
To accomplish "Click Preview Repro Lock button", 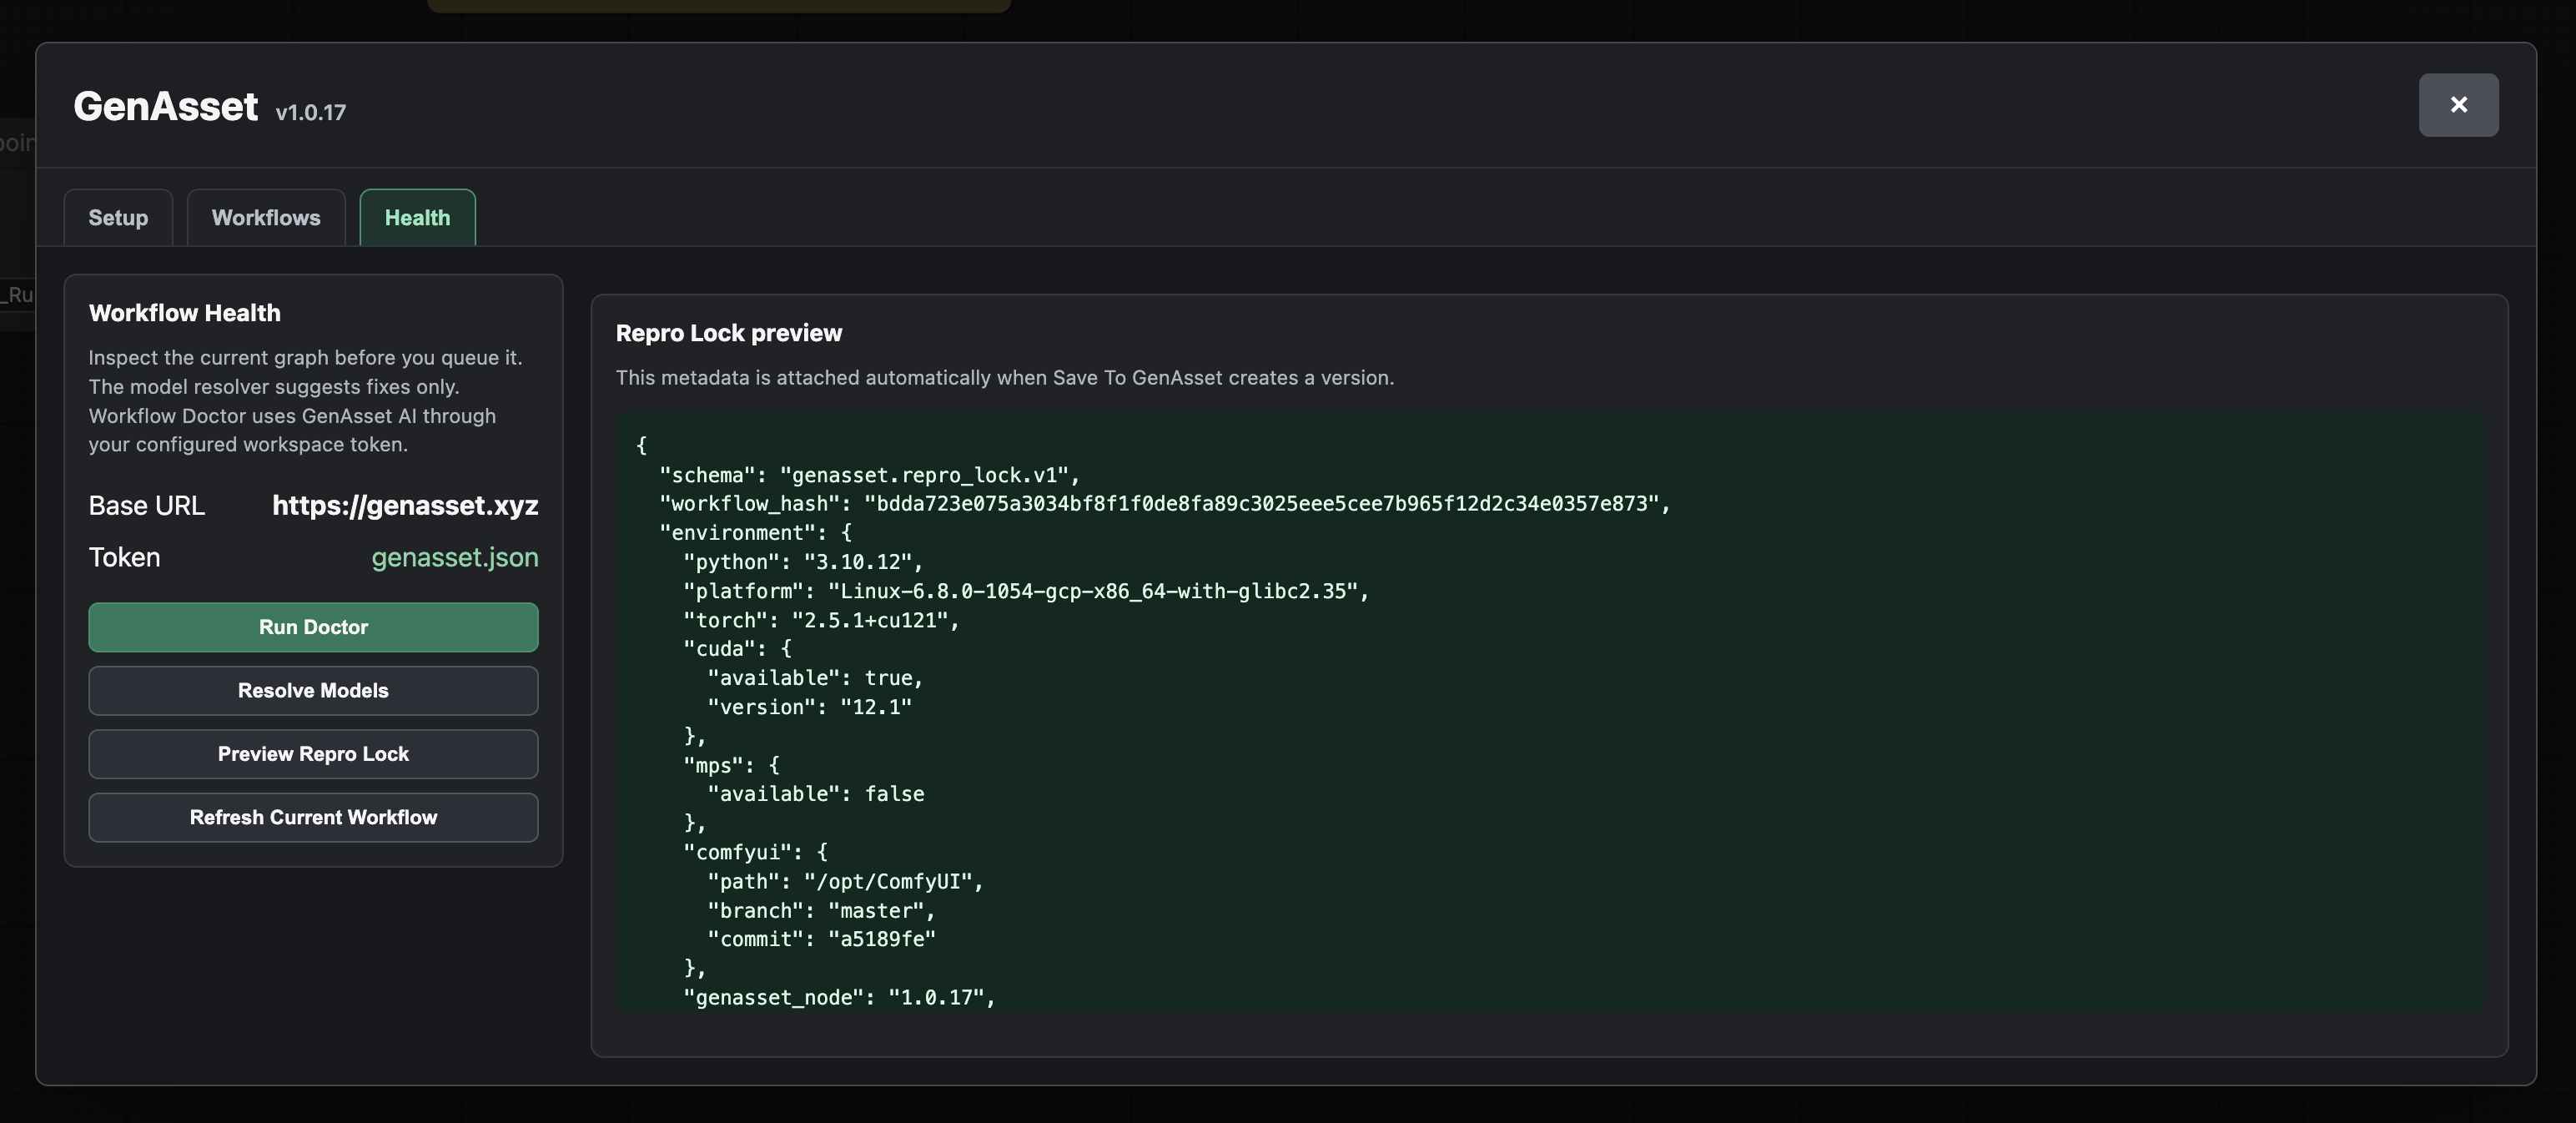I will point(313,754).
